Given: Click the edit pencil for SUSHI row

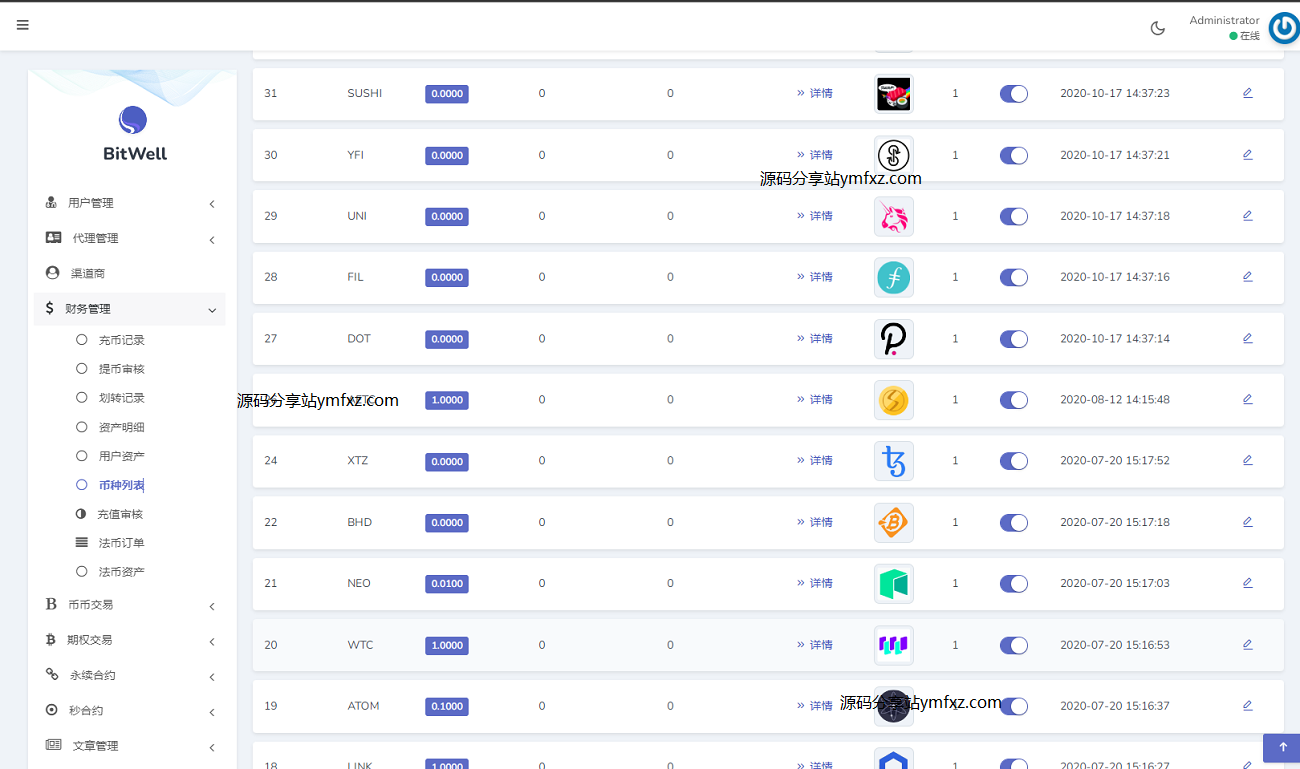Looking at the screenshot, I should click(x=1247, y=93).
